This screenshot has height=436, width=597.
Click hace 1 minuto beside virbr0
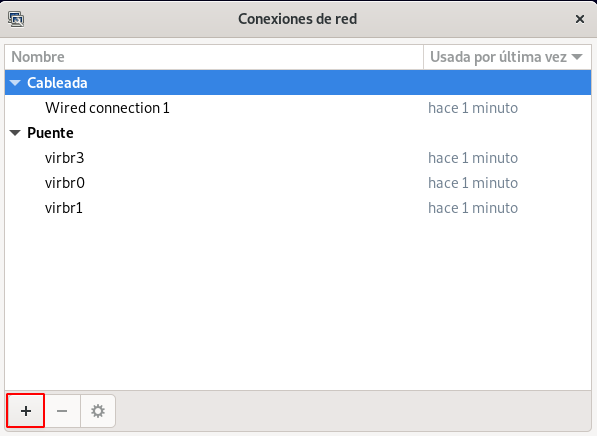pos(473,183)
